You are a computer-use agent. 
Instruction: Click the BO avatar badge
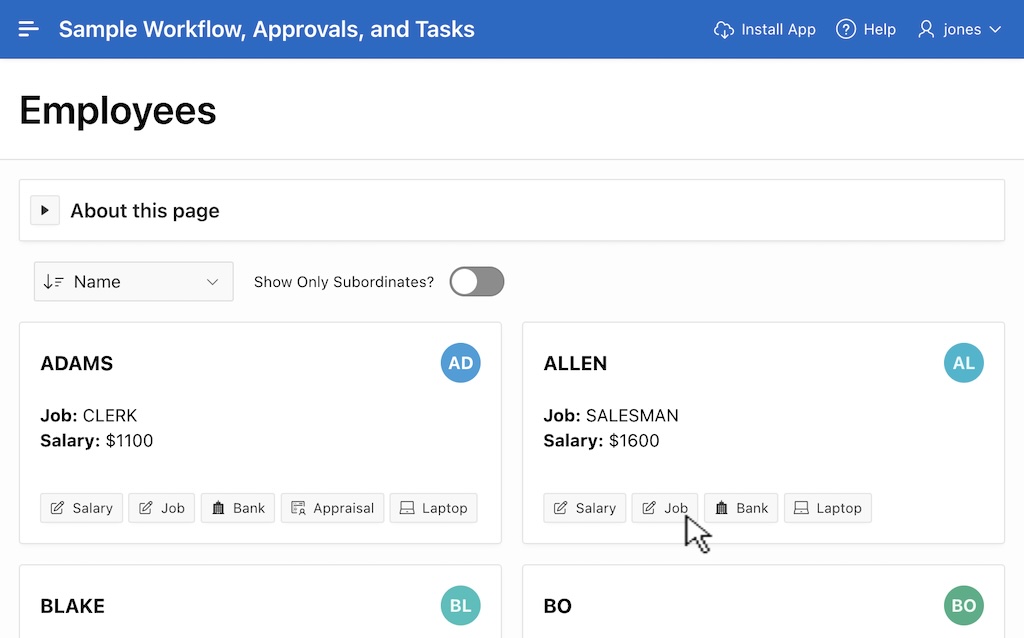pos(963,606)
